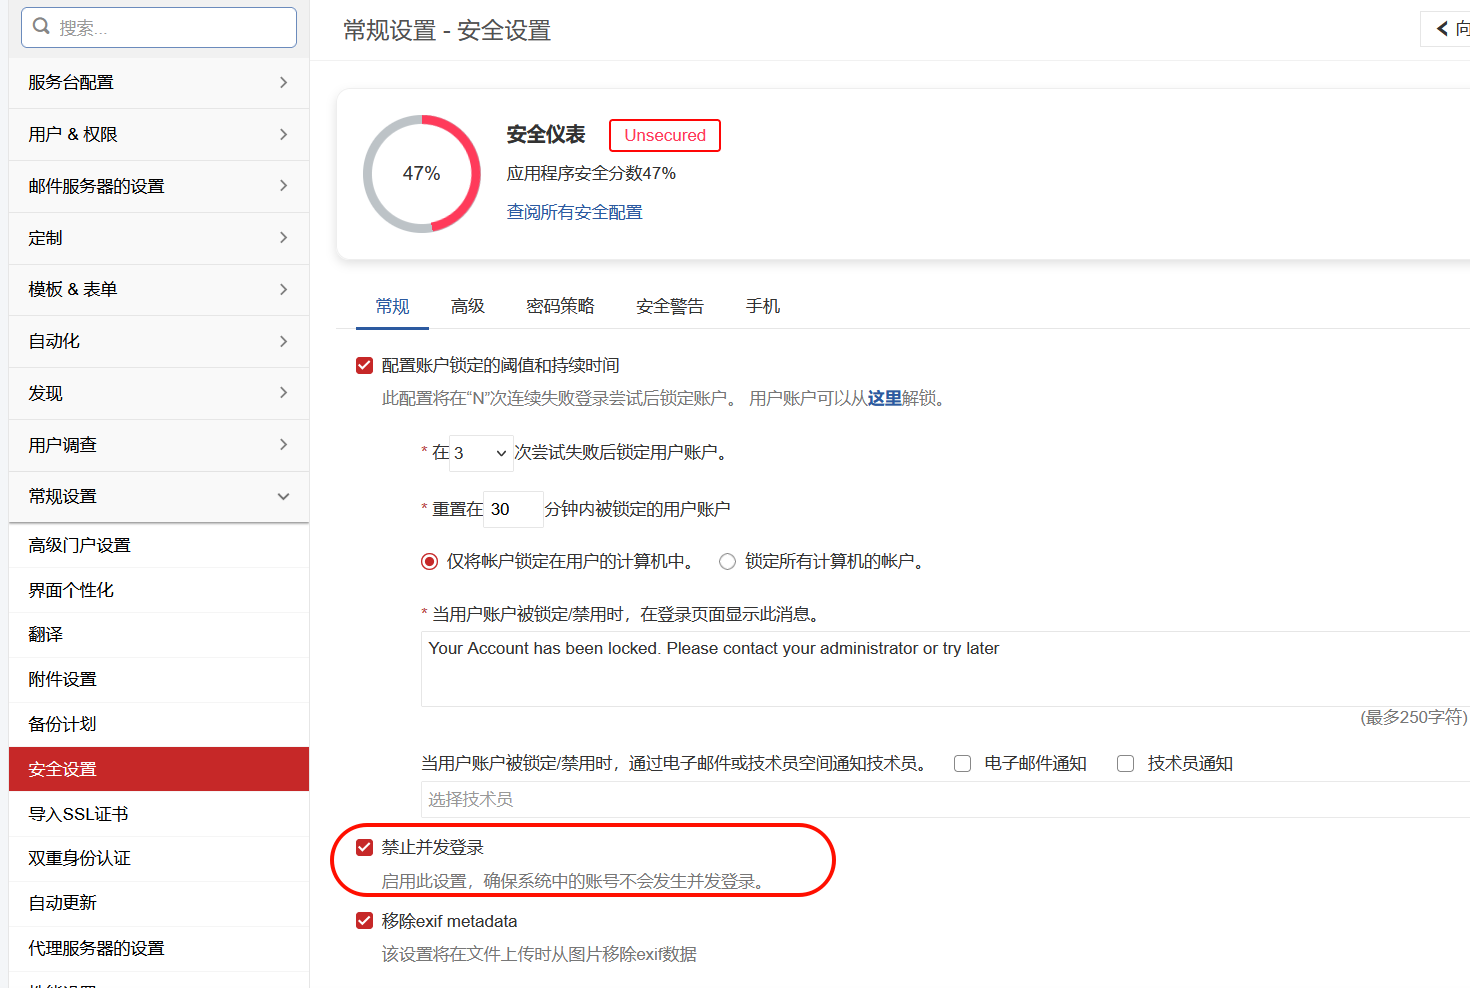Toggle the 禁止并发登录 checkbox
This screenshot has height=988, width=1470.
pyautogui.click(x=365, y=848)
